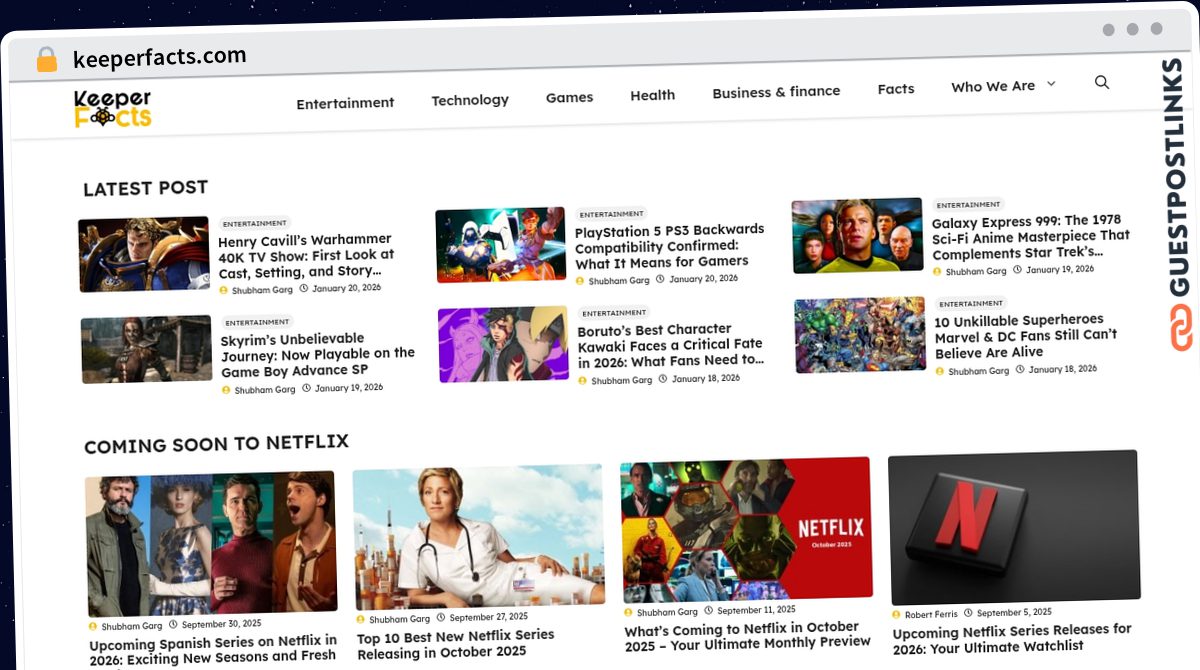Viewport: 1200px width, 670px height.
Task: Open Galaxy Express 999 article
Action: tap(1030, 236)
